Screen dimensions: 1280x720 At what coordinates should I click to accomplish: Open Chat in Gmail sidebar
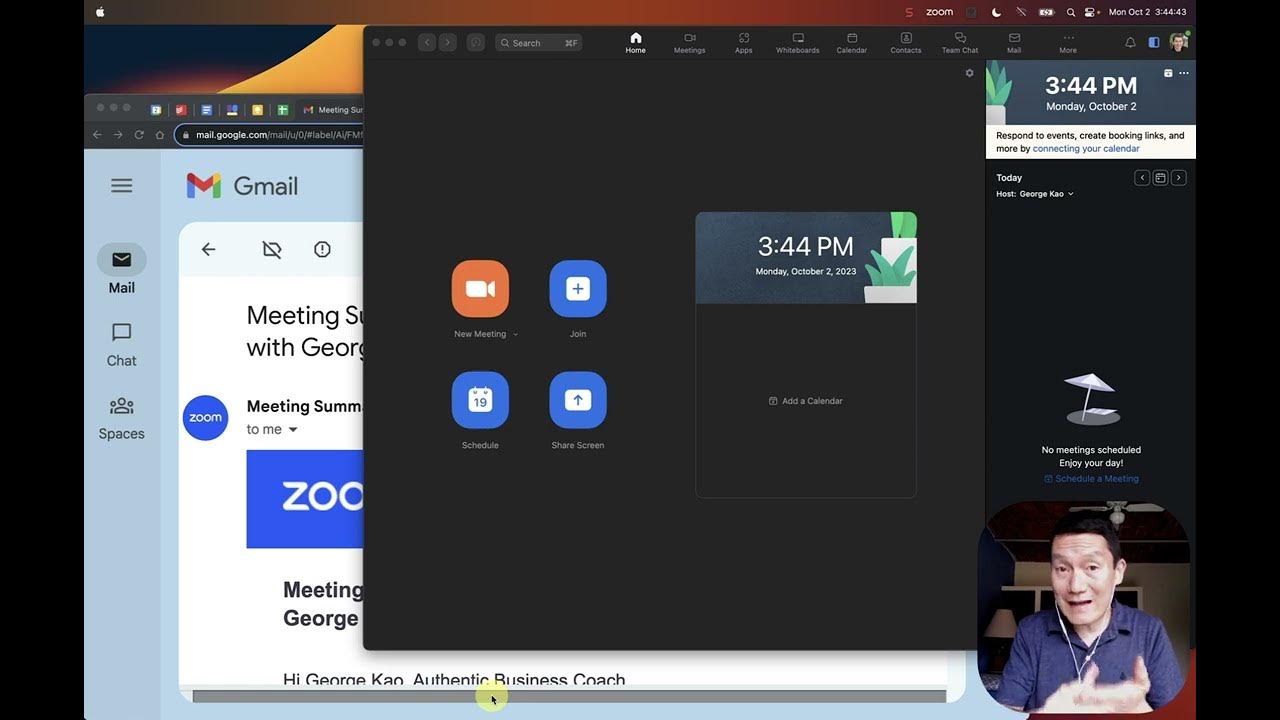[122, 345]
